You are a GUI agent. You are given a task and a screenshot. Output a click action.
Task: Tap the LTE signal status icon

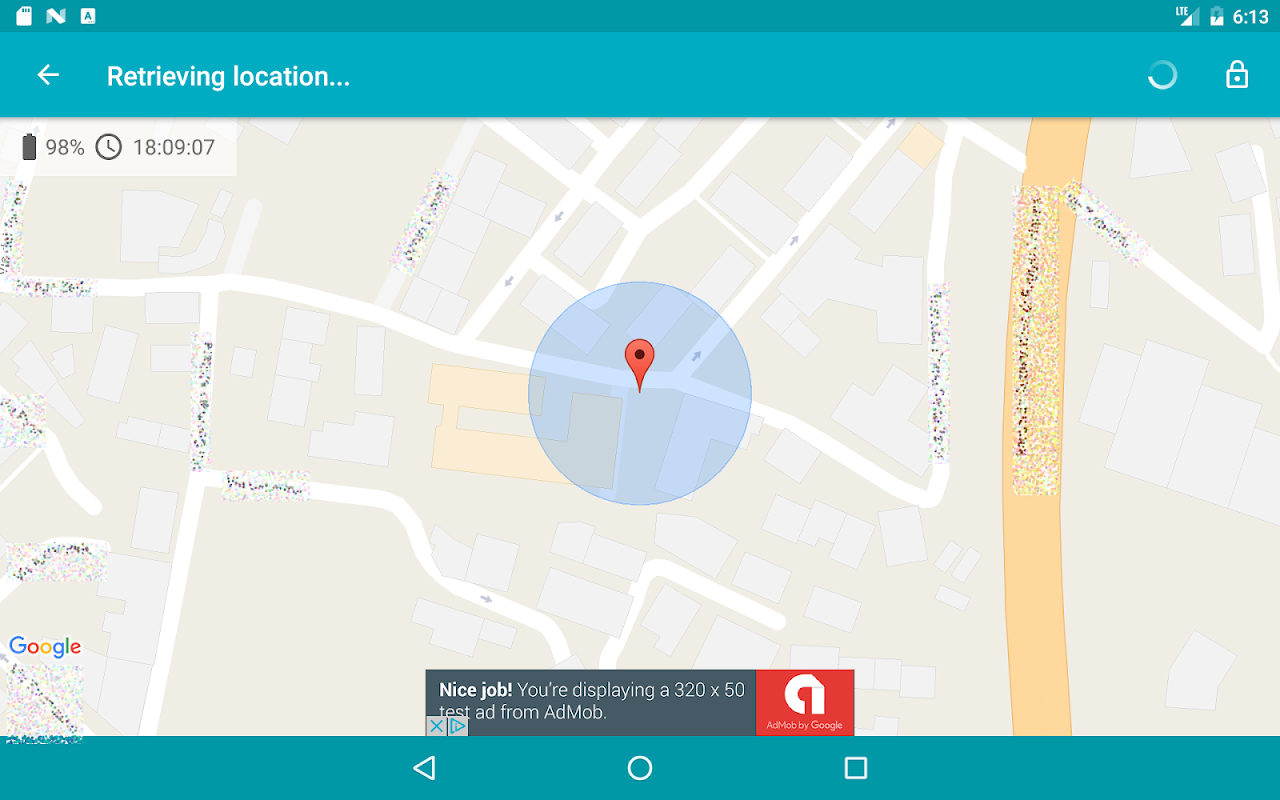coord(1187,15)
